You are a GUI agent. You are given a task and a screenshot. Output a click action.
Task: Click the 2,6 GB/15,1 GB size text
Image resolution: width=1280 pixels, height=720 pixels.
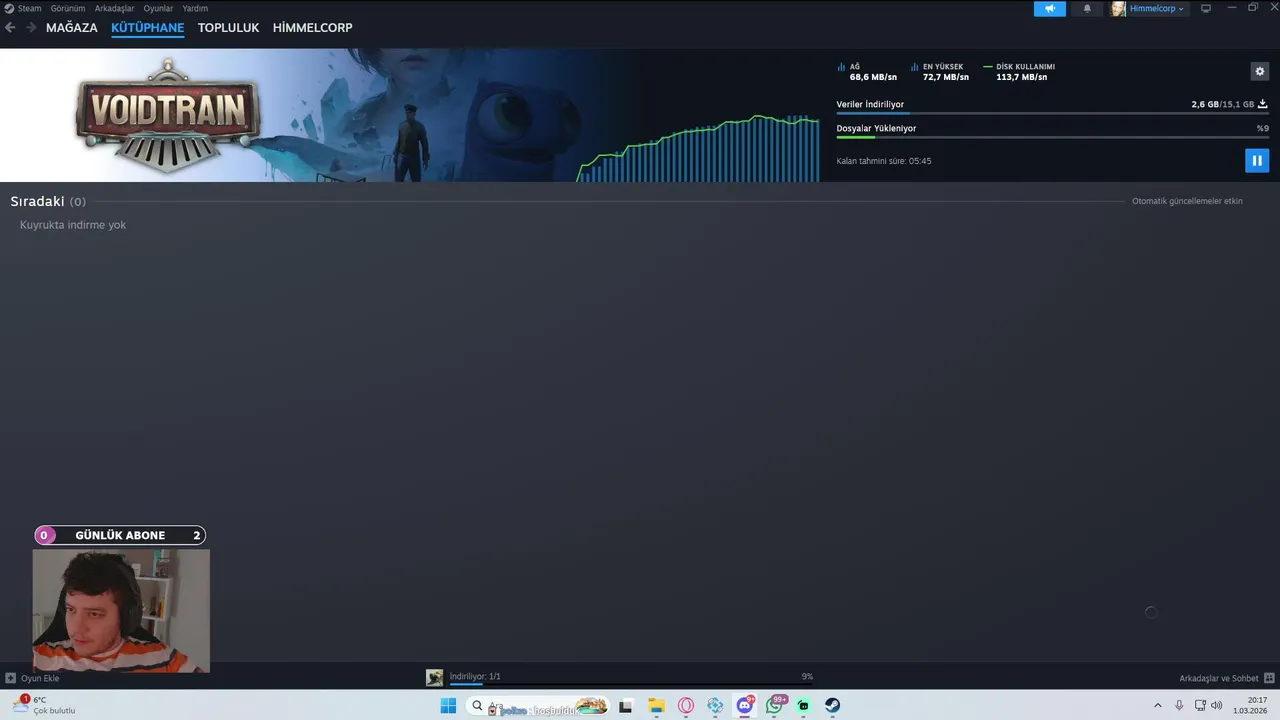coord(1222,104)
